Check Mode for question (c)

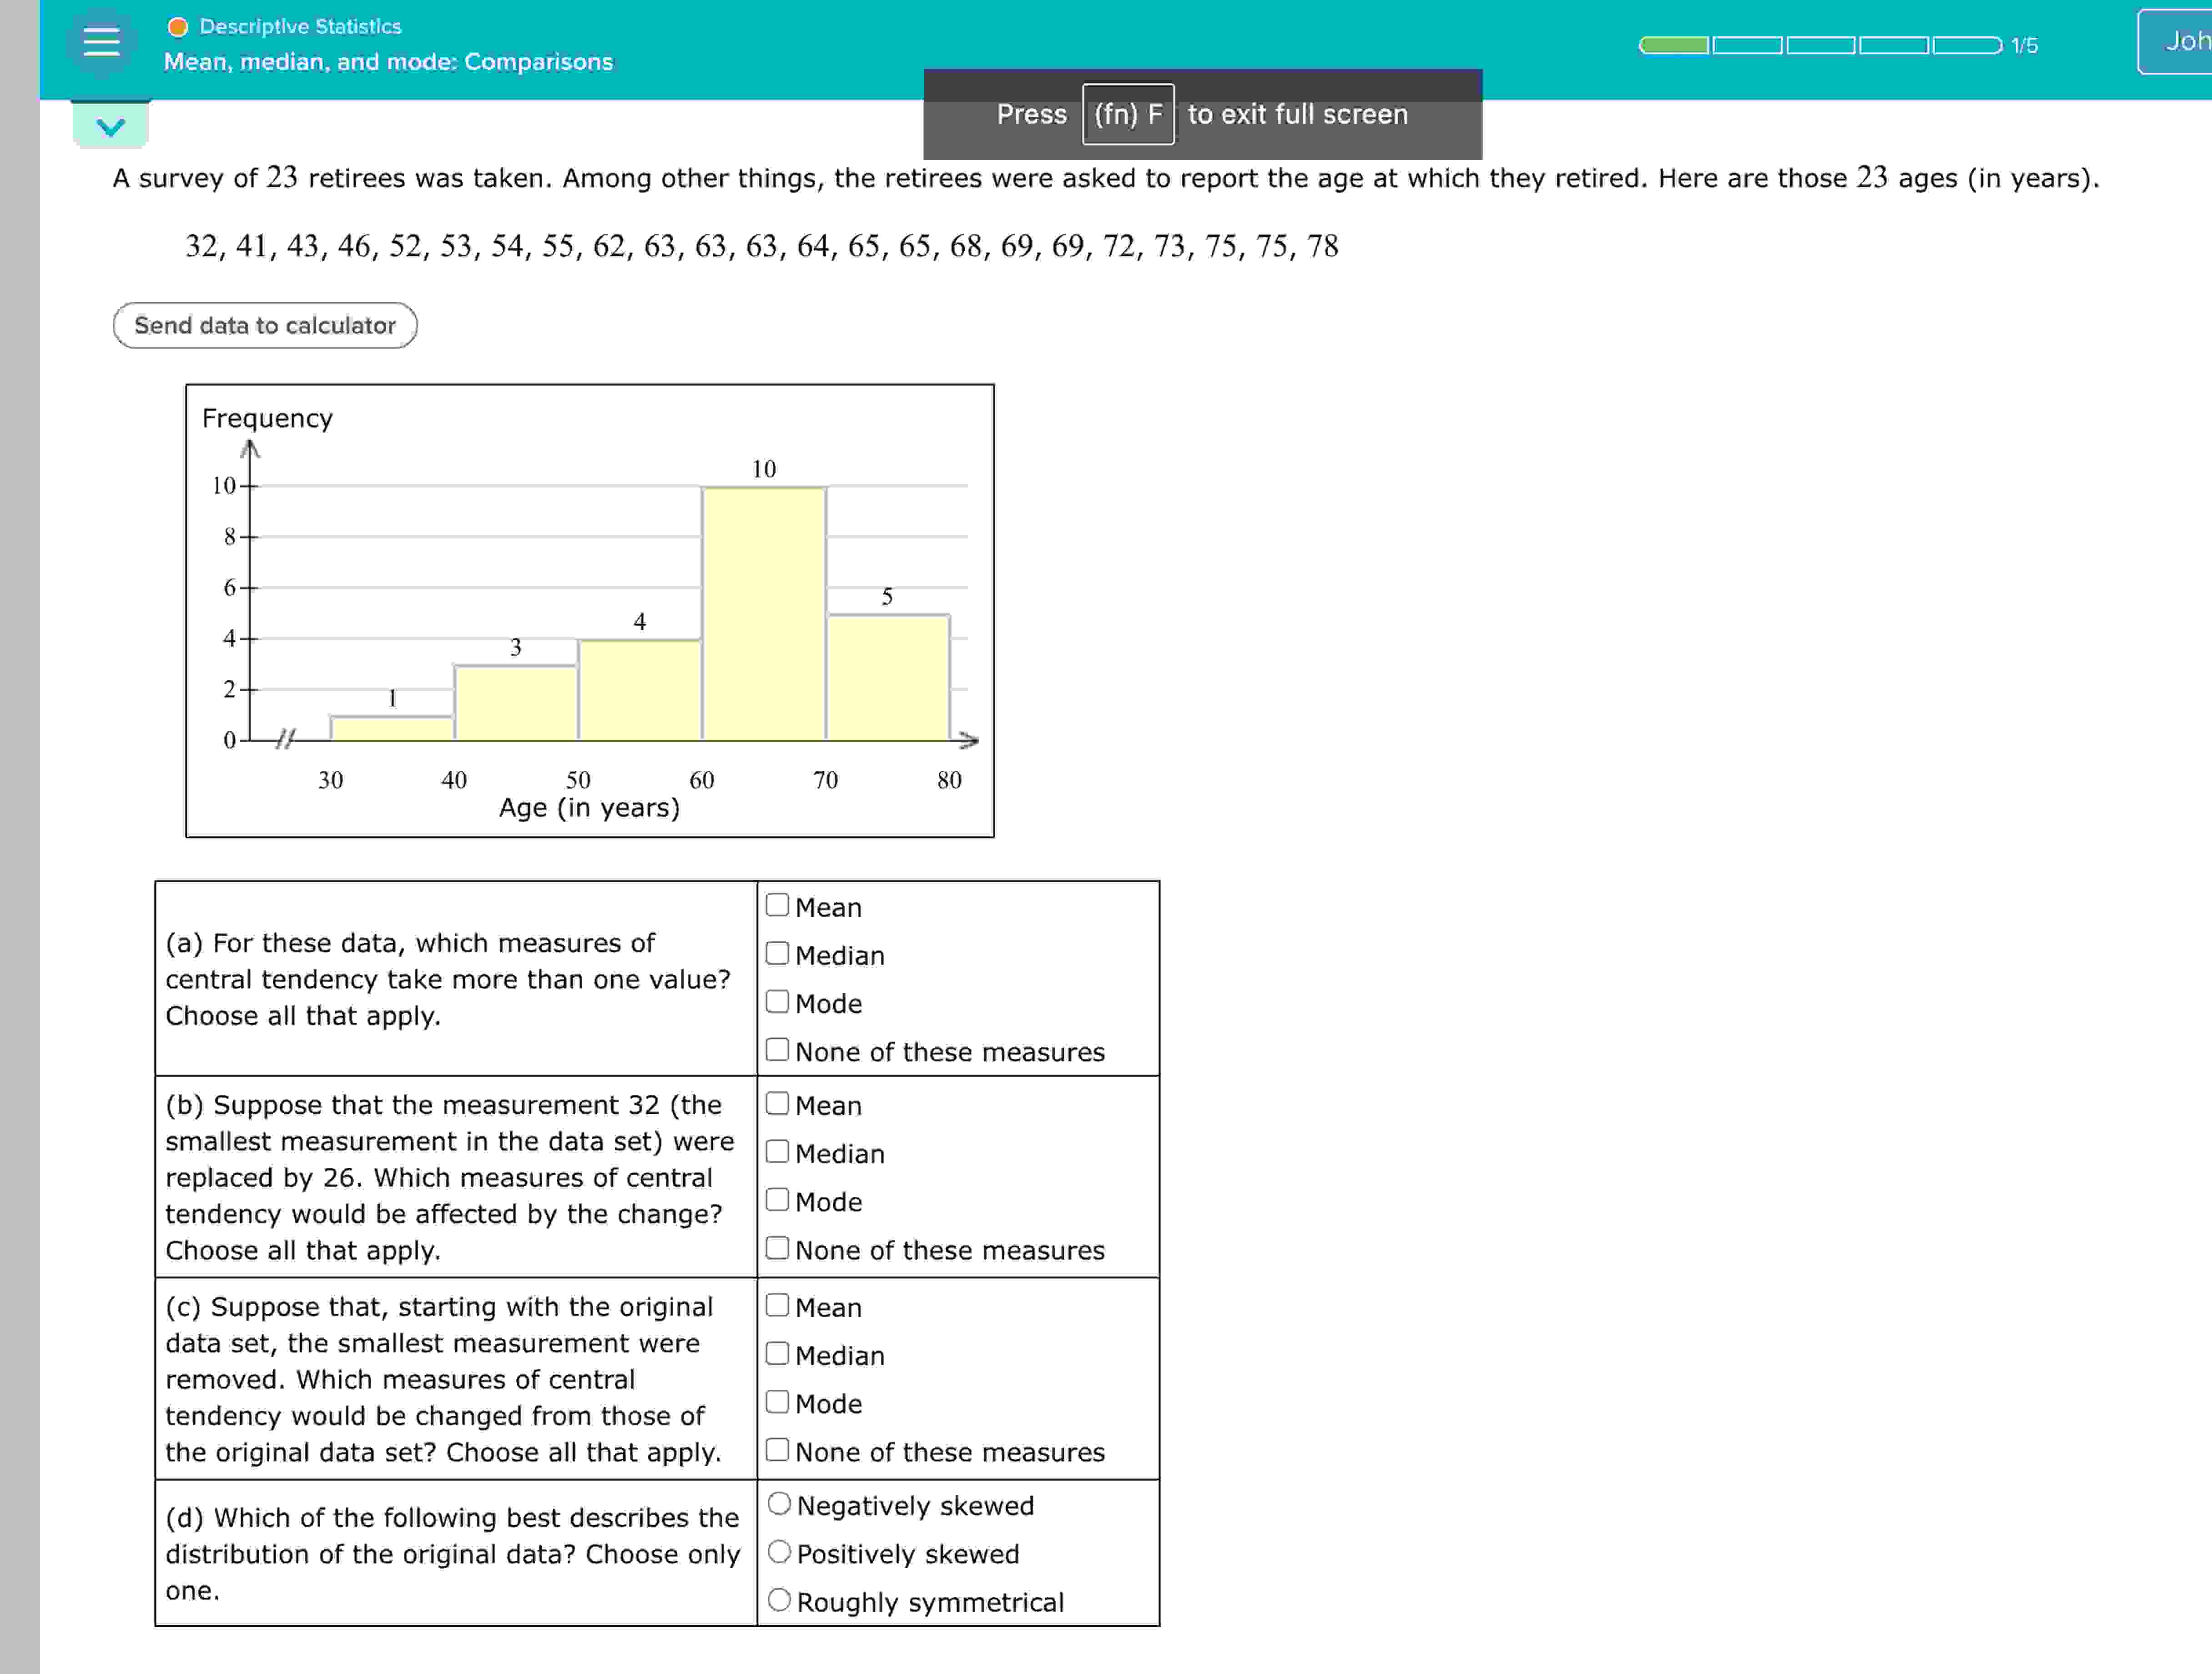coord(778,1402)
